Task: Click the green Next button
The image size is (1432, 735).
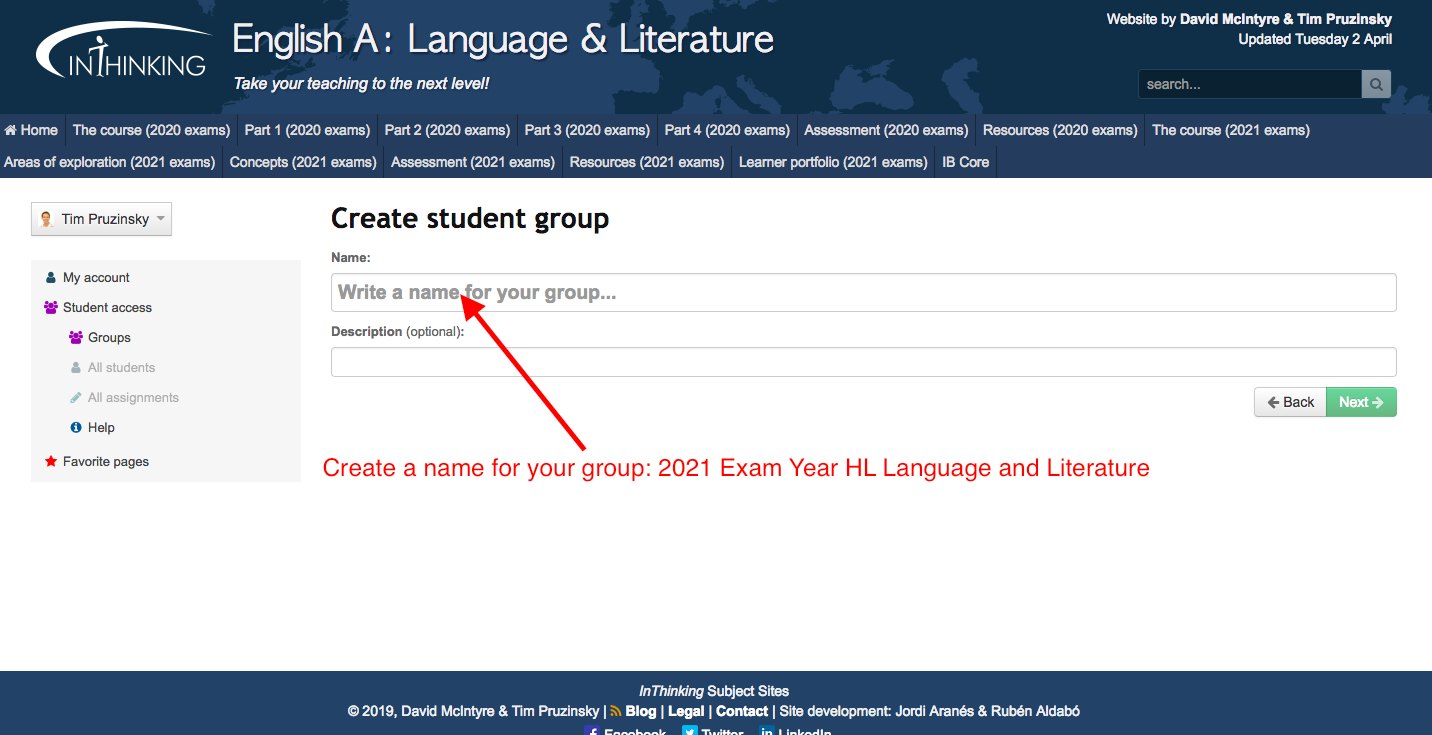Action: 1361,402
